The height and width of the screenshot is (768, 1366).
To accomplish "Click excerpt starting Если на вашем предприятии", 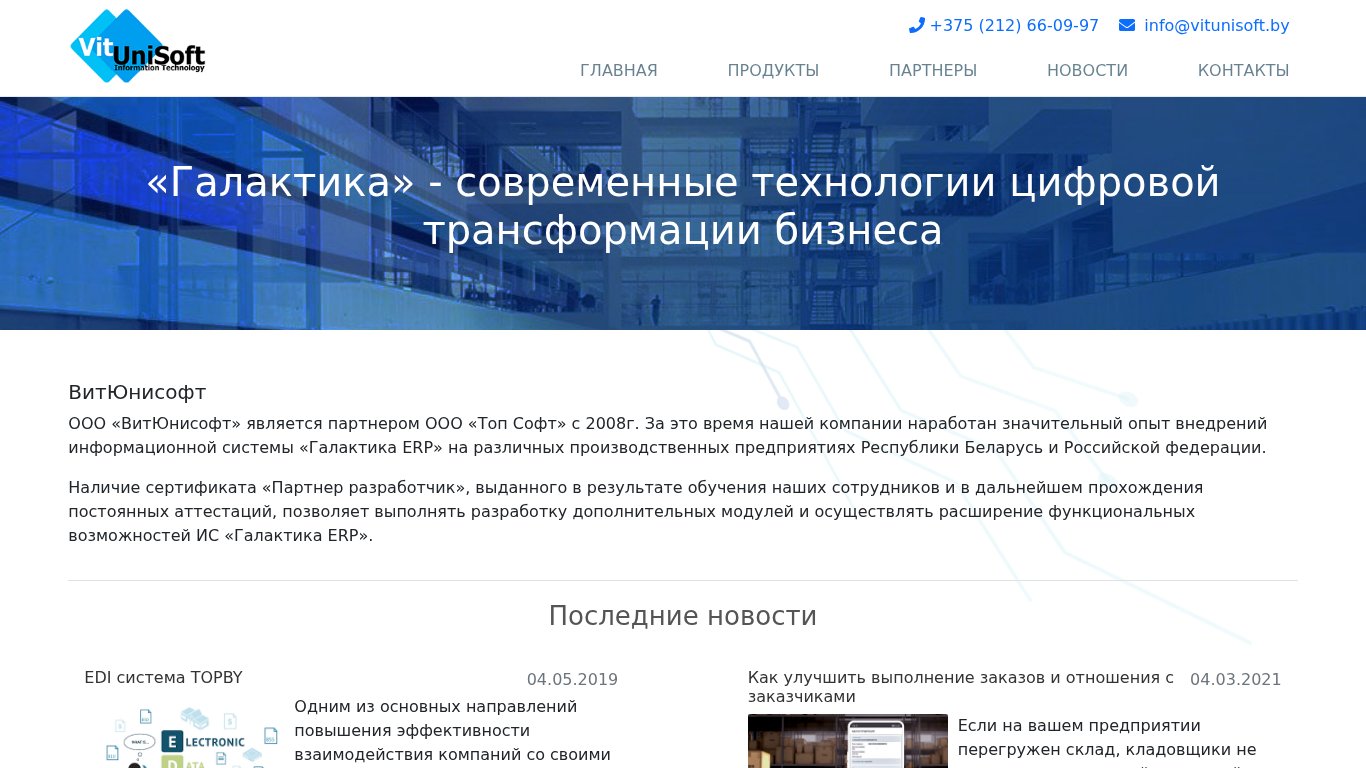I will point(1107,741).
